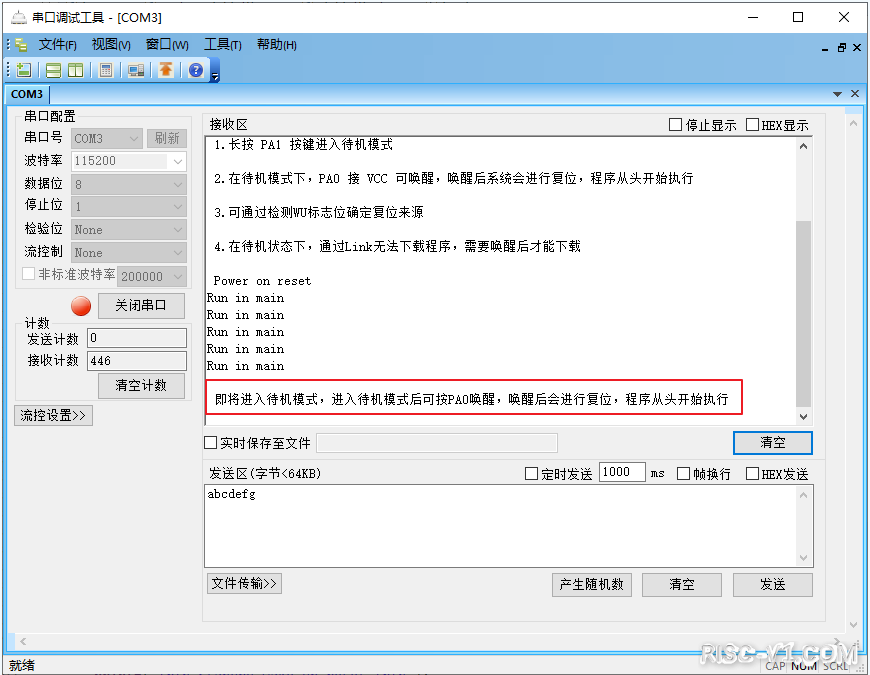Click the red port status indicator
The width and height of the screenshot is (870, 675).
point(81,306)
